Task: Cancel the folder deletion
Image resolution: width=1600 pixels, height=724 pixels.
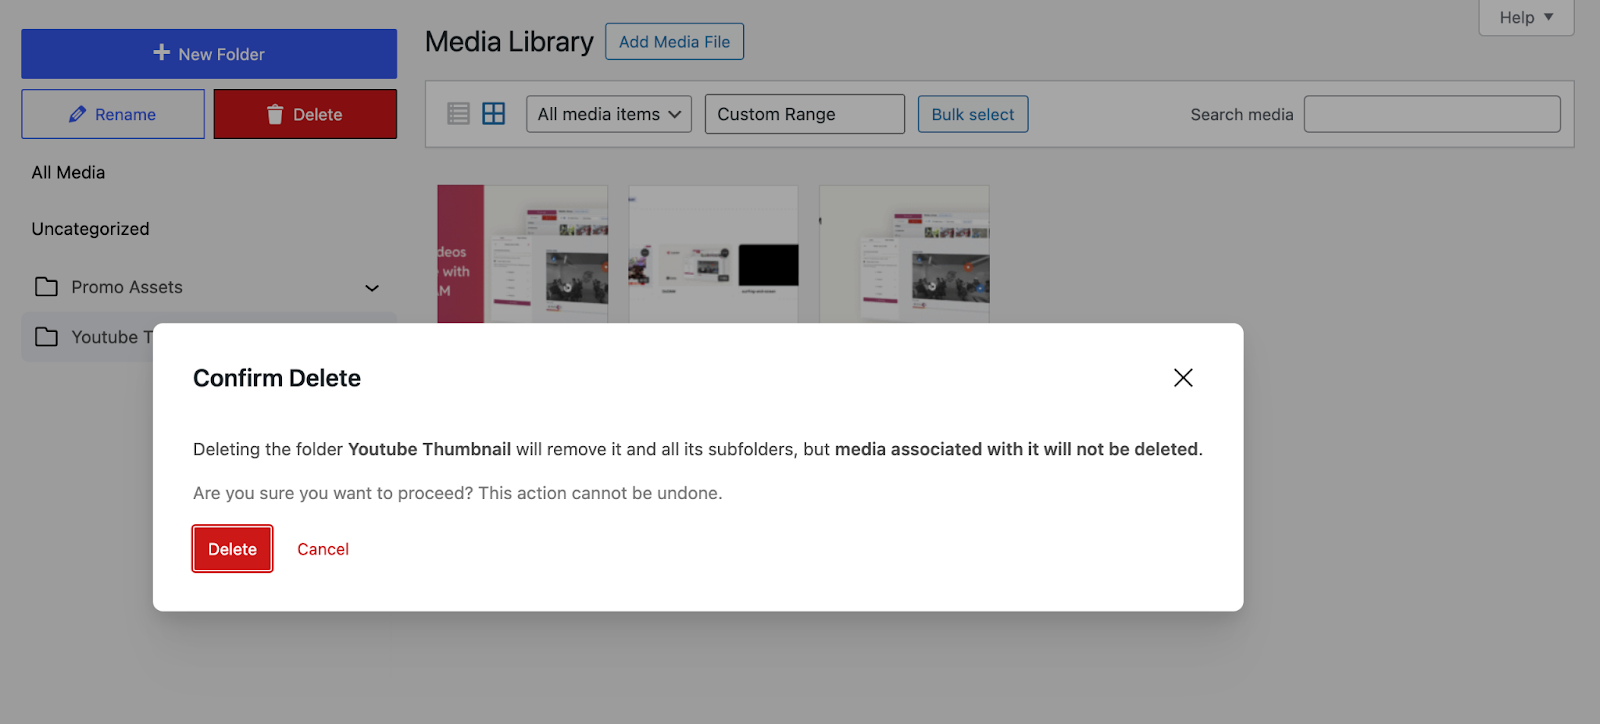Action: click(x=323, y=549)
